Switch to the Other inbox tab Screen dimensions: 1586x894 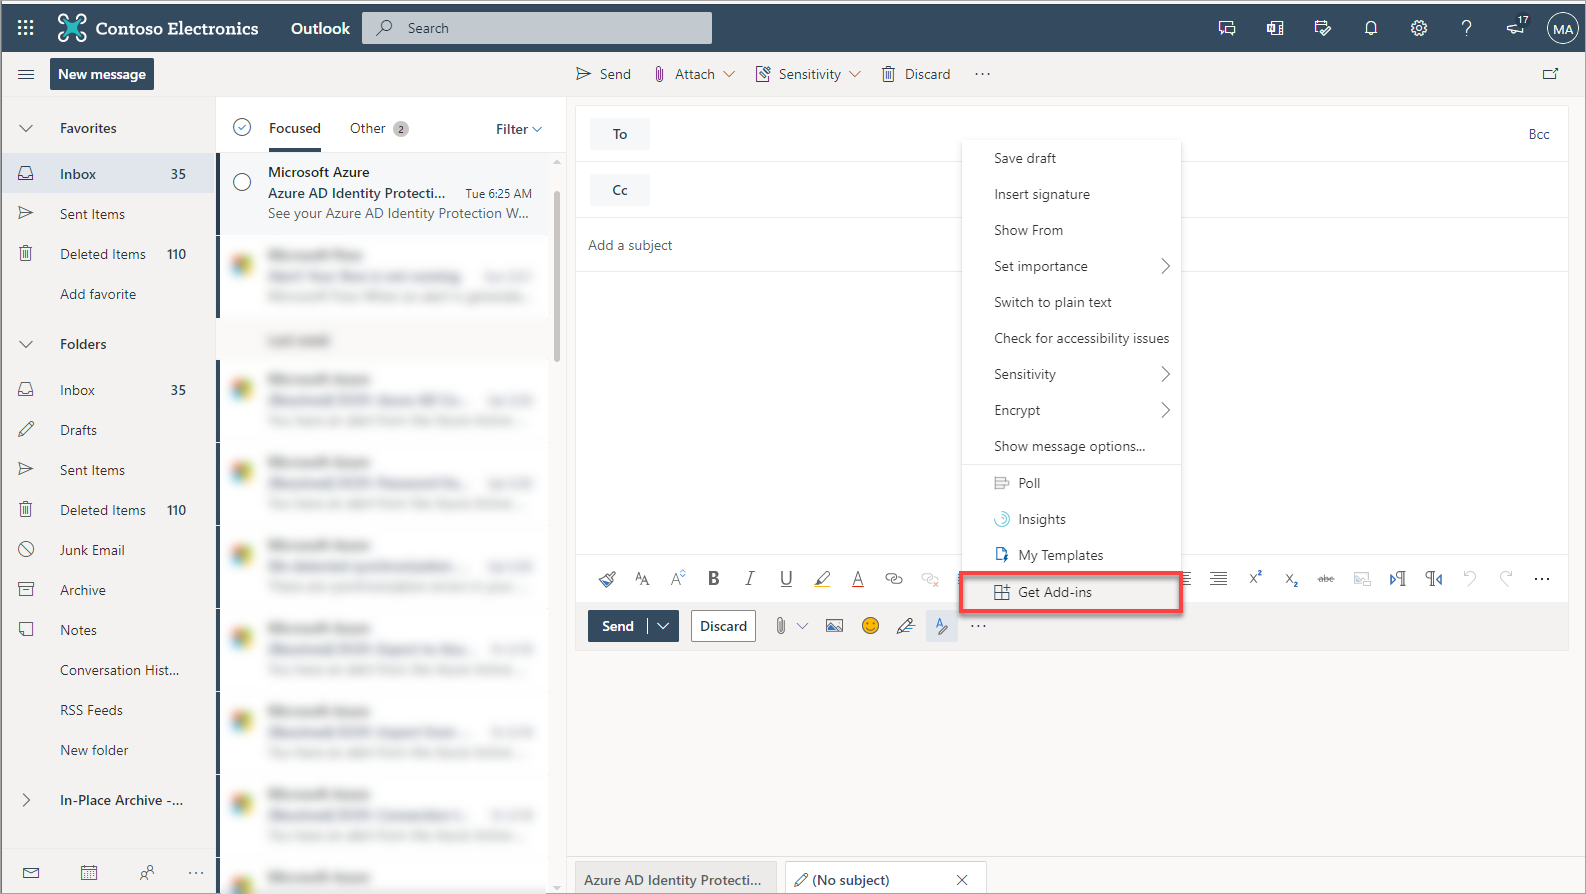click(x=368, y=128)
